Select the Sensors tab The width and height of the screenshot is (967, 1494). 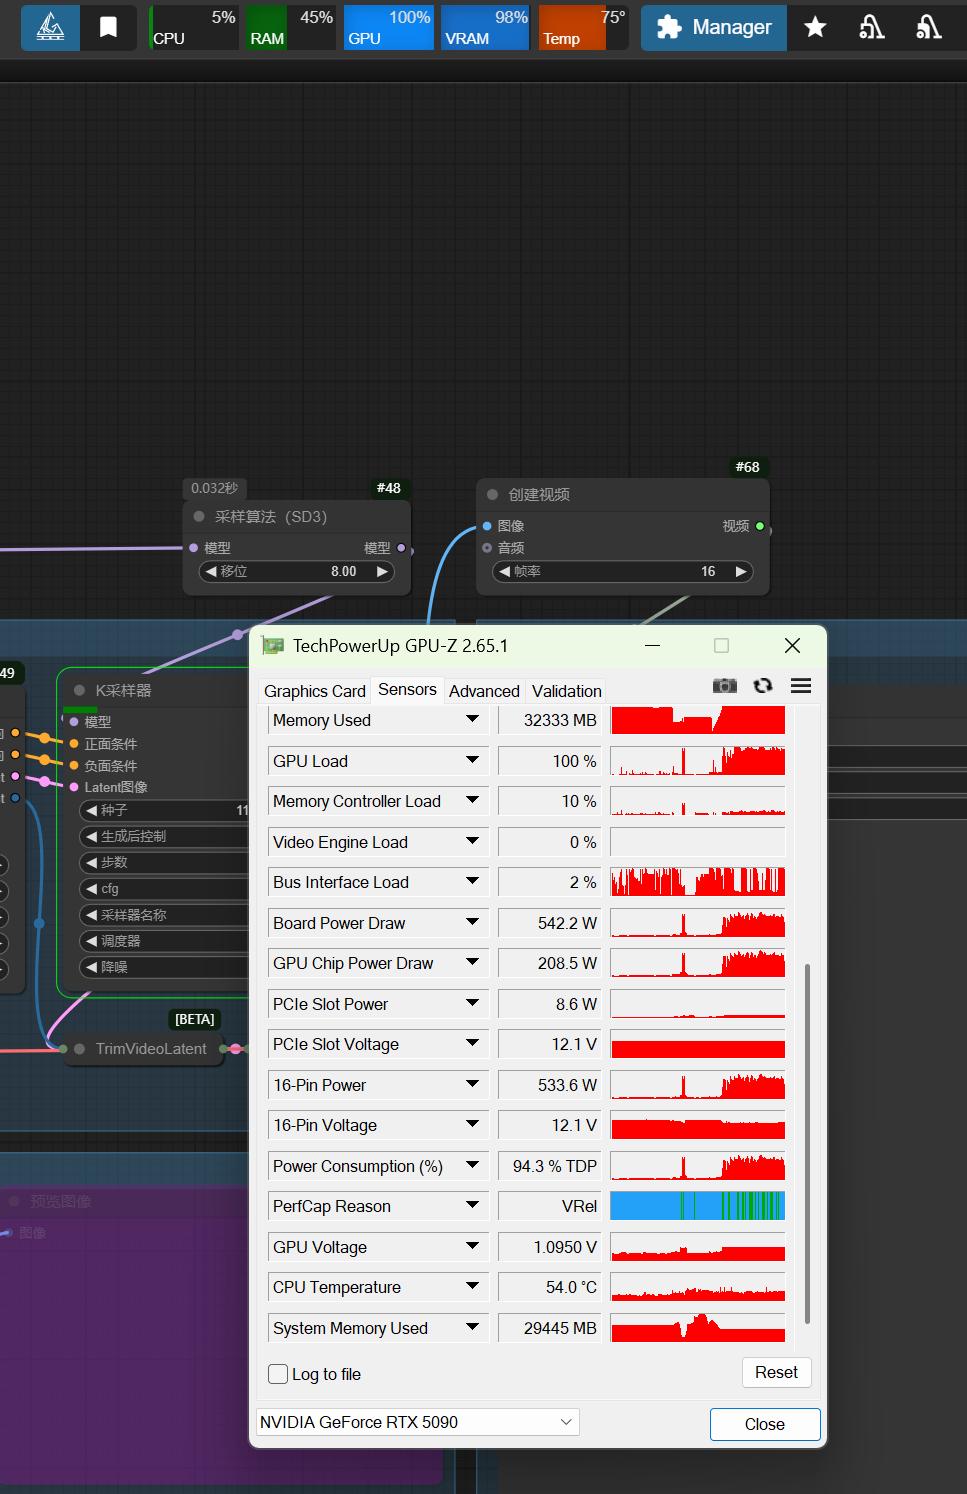click(x=407, y=690)
